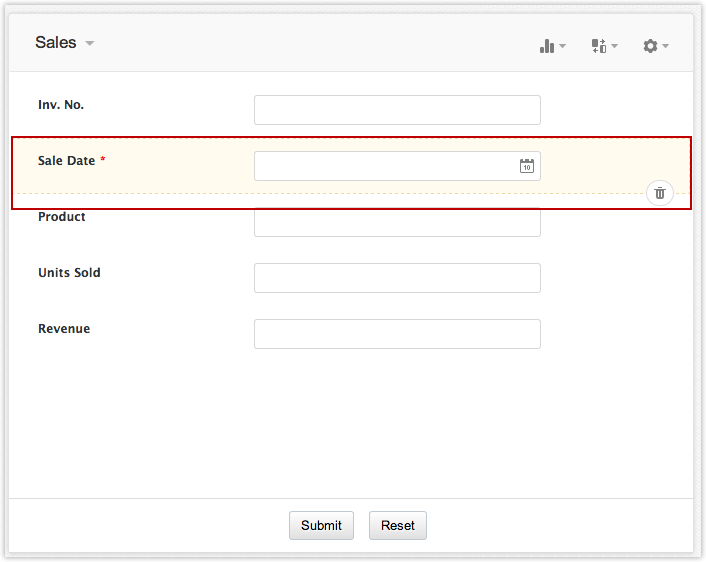Click the Sales form title
Viewport: 706px width, 562px height.
[x=55, y=42]
